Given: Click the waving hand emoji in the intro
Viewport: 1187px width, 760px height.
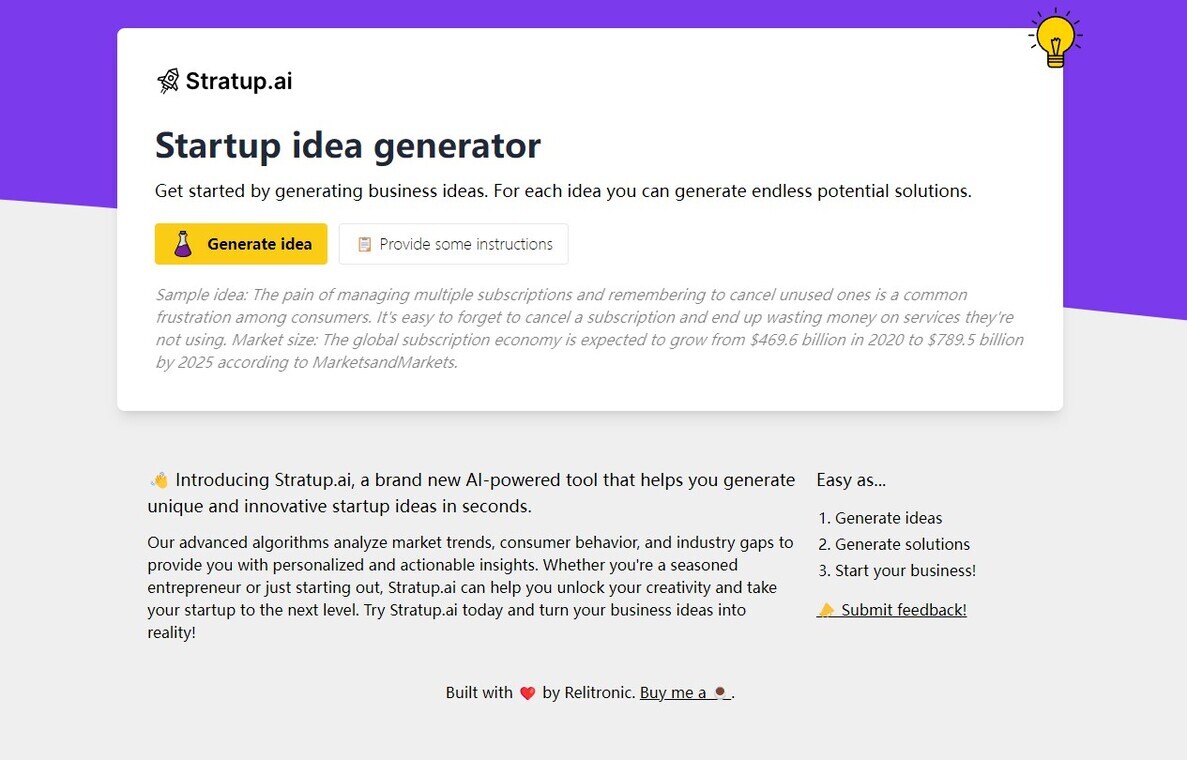Looking at the screenshot, I should [160, 479].
